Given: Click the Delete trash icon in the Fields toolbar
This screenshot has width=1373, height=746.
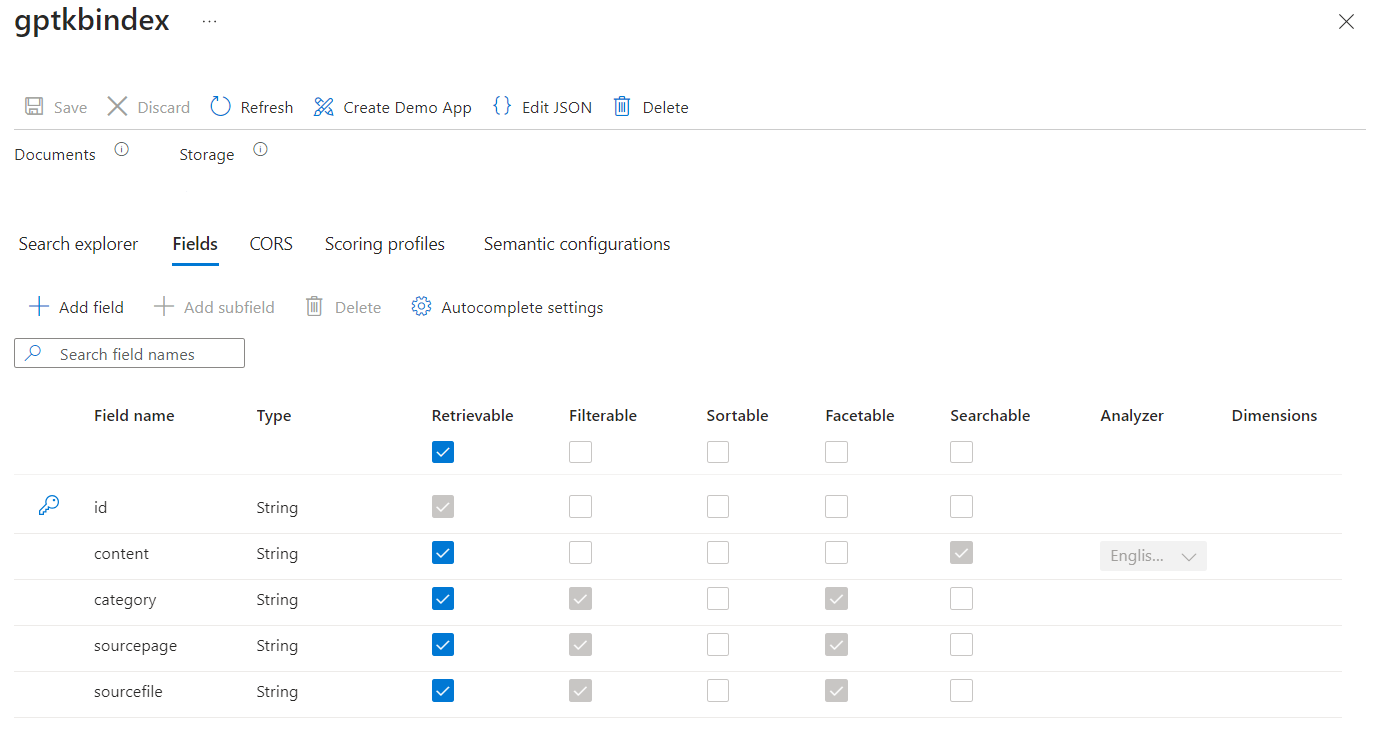Looking at the screenshot, I should [x=314, y=306].
